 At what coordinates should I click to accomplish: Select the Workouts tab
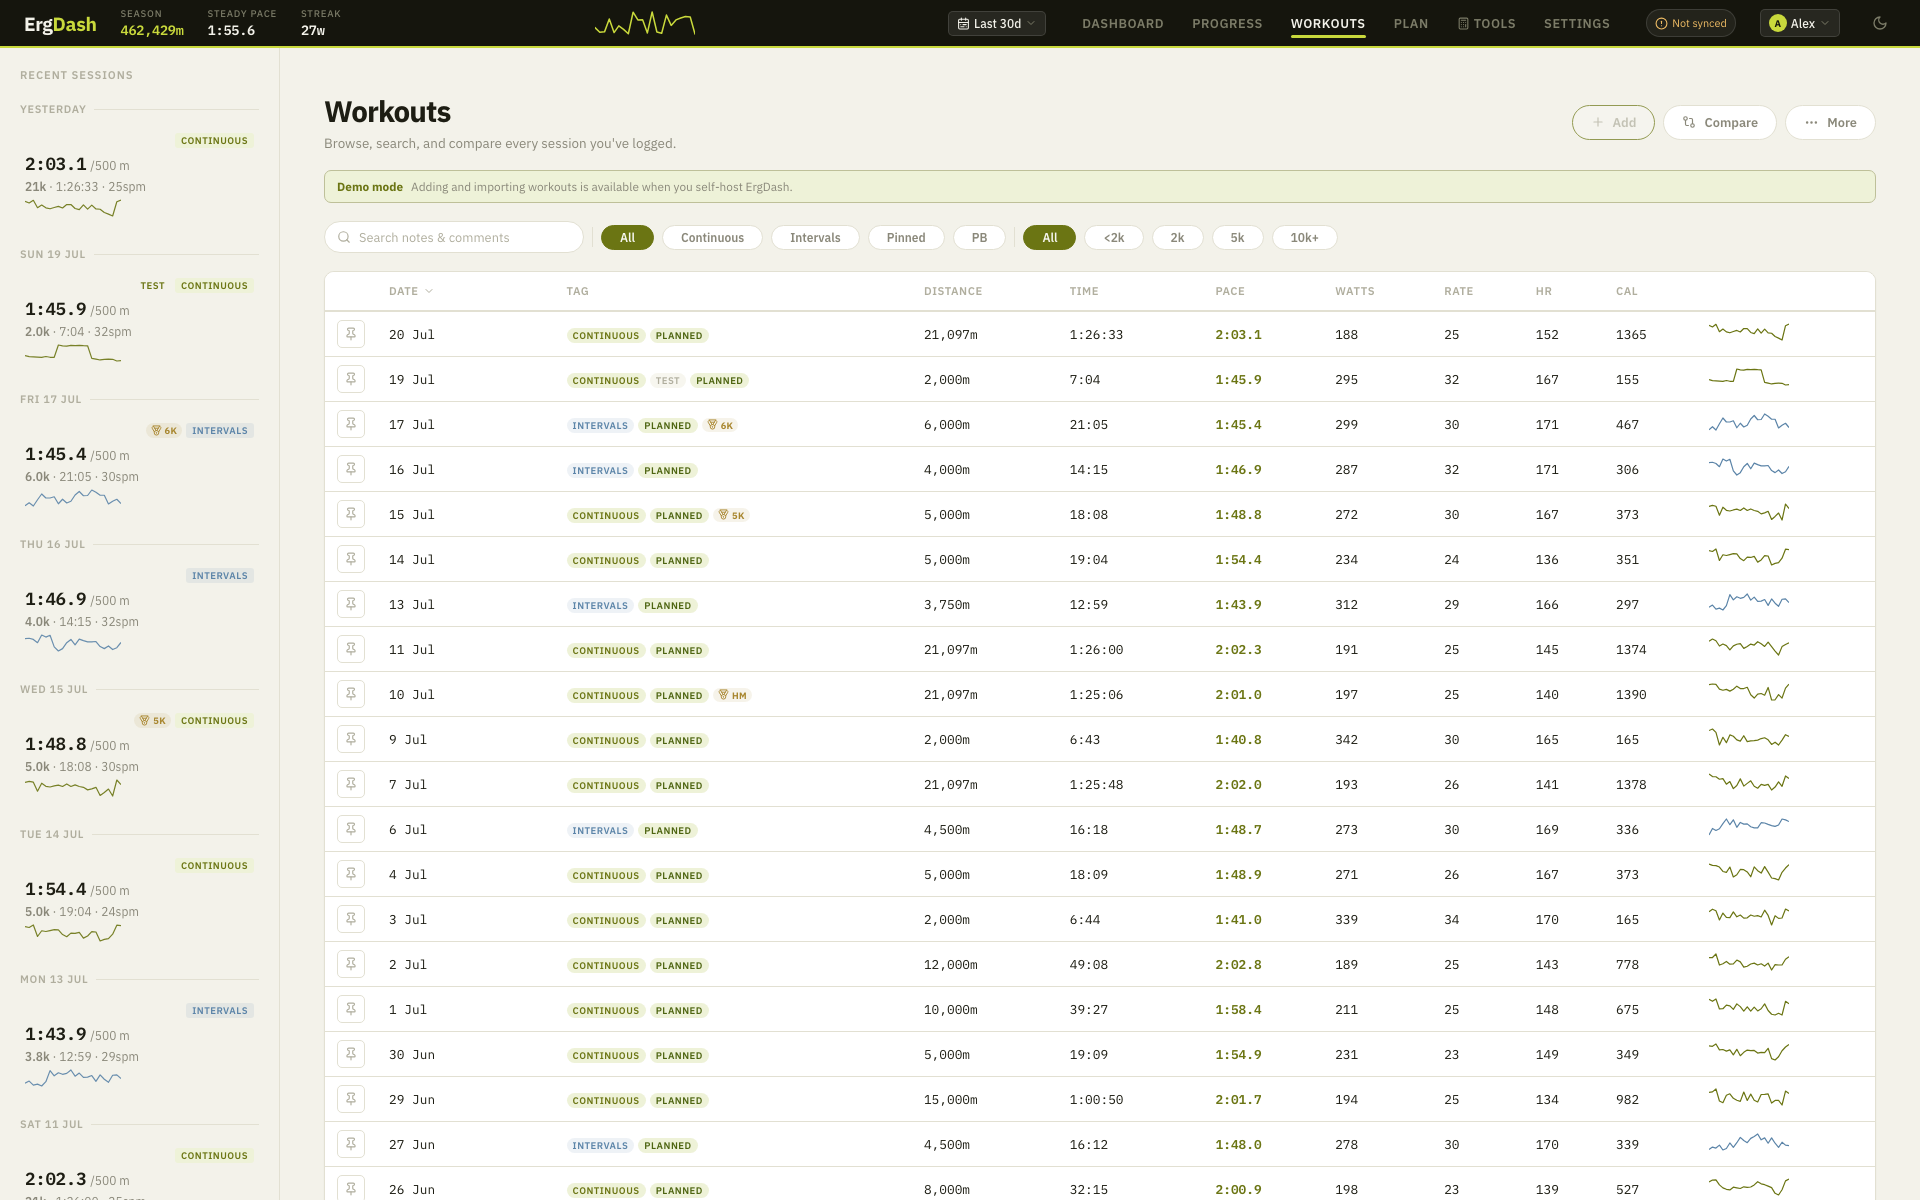1328,23
